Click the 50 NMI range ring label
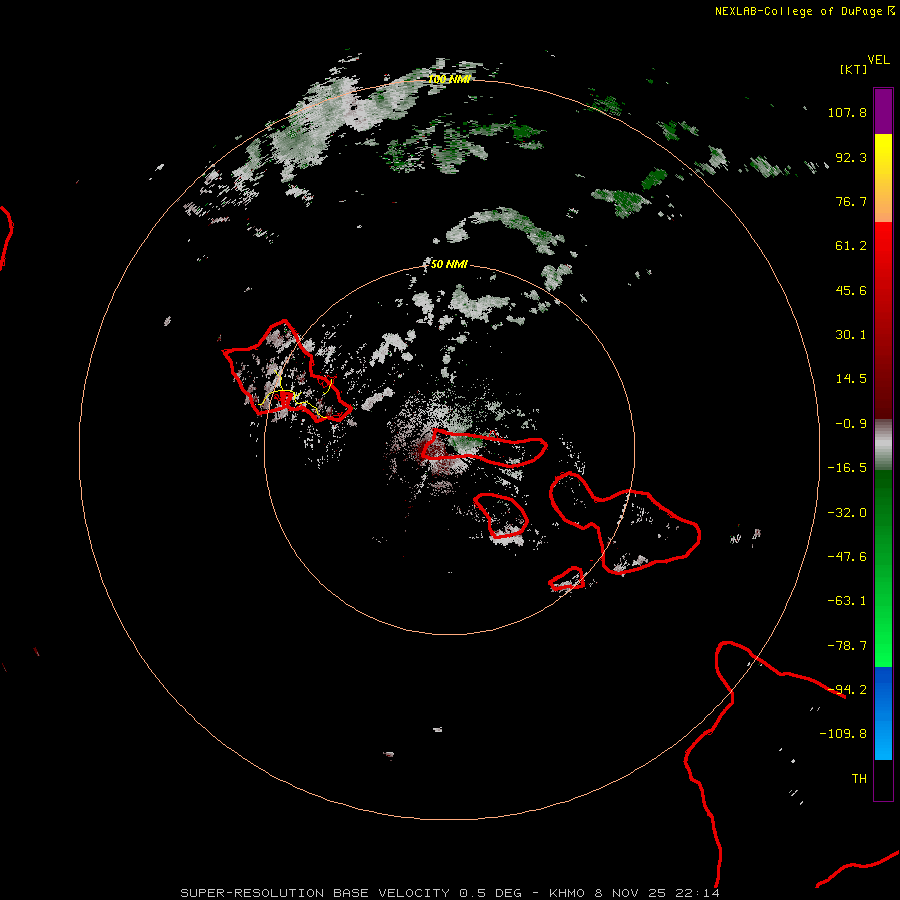900x900 pixels. click(x=449, y=265)
